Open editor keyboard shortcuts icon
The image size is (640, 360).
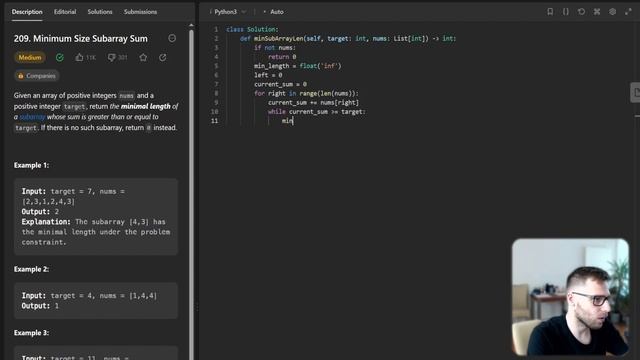[x=597, y=12]
